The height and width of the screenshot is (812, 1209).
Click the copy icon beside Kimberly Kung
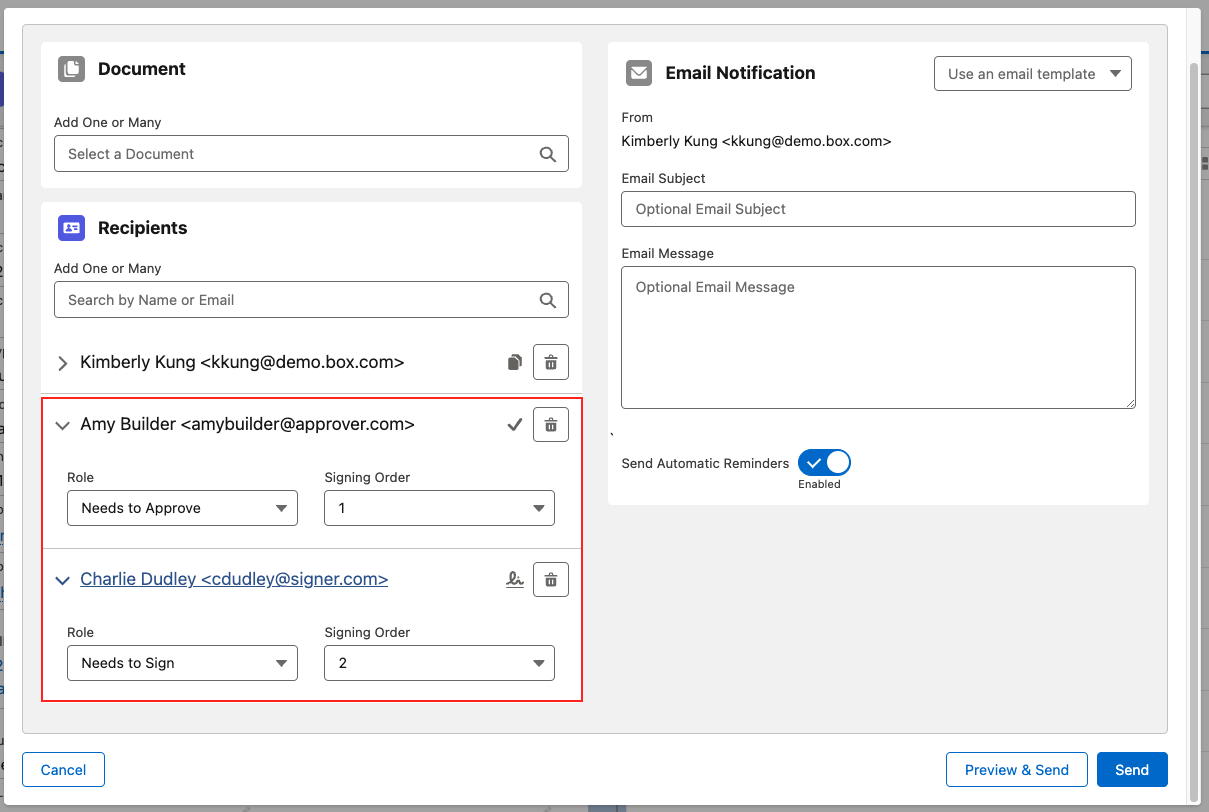(x=514, y=362)
